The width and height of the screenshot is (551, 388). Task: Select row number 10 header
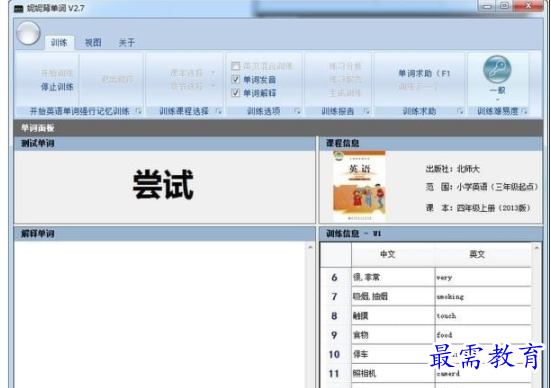[335, 354]
